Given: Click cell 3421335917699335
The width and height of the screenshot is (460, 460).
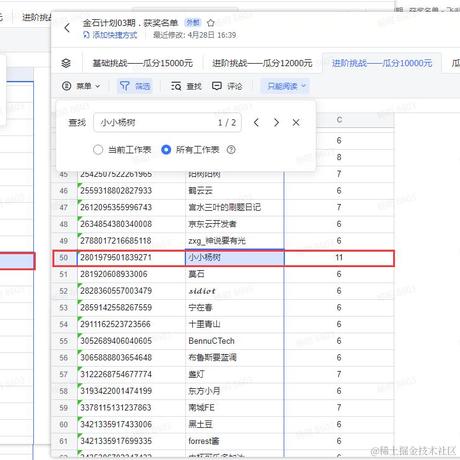Looking at the screenshot, I should (131, 441).
